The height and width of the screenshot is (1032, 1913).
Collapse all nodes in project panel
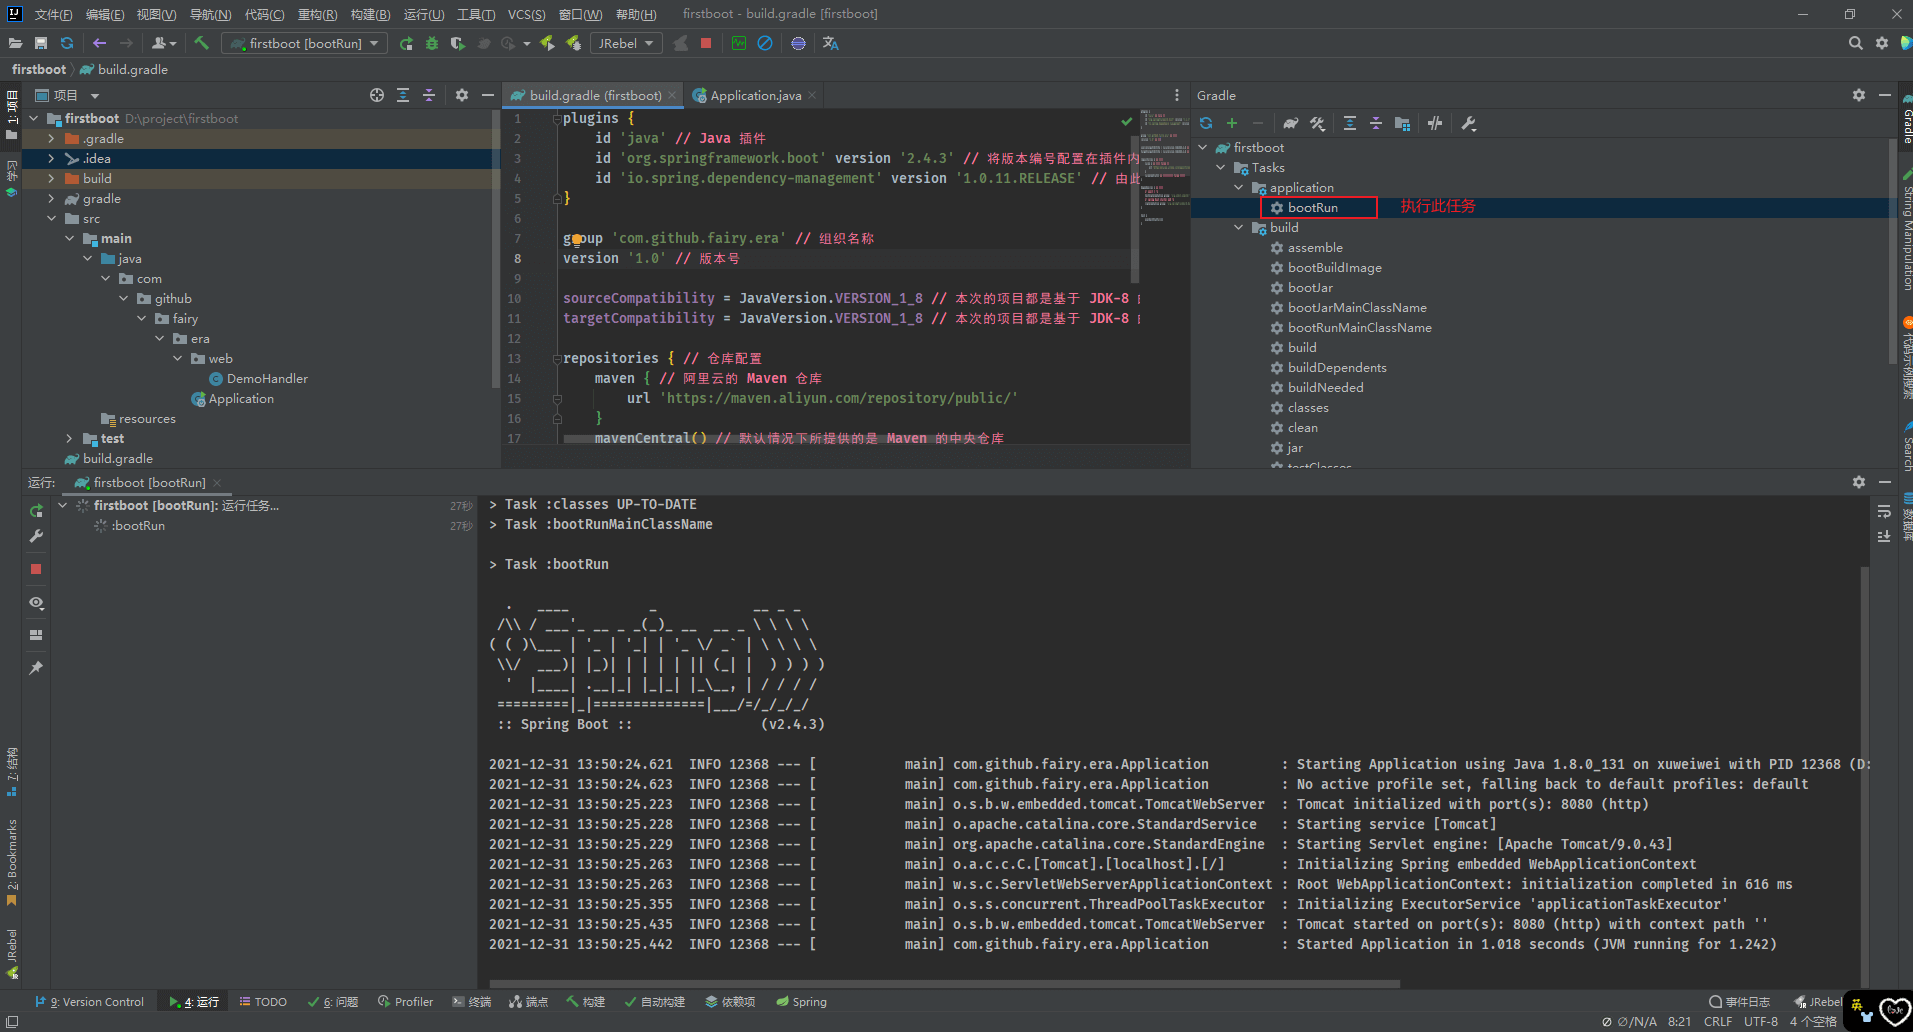(x=429, y=95)
